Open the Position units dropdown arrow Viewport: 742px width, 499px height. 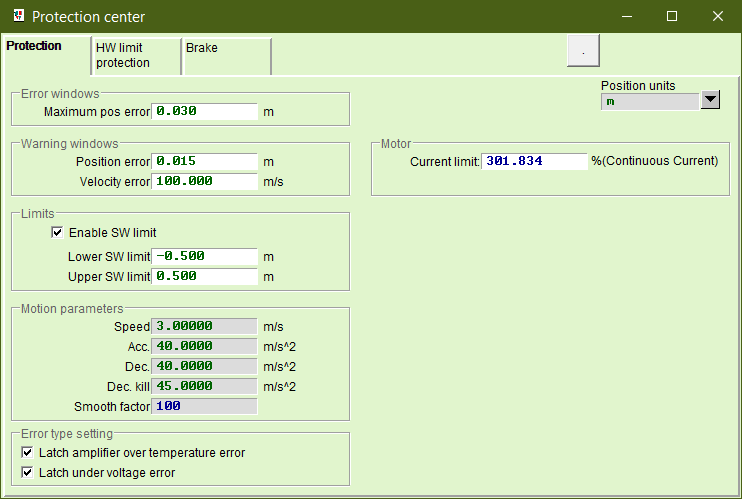(x=710, y=100)
